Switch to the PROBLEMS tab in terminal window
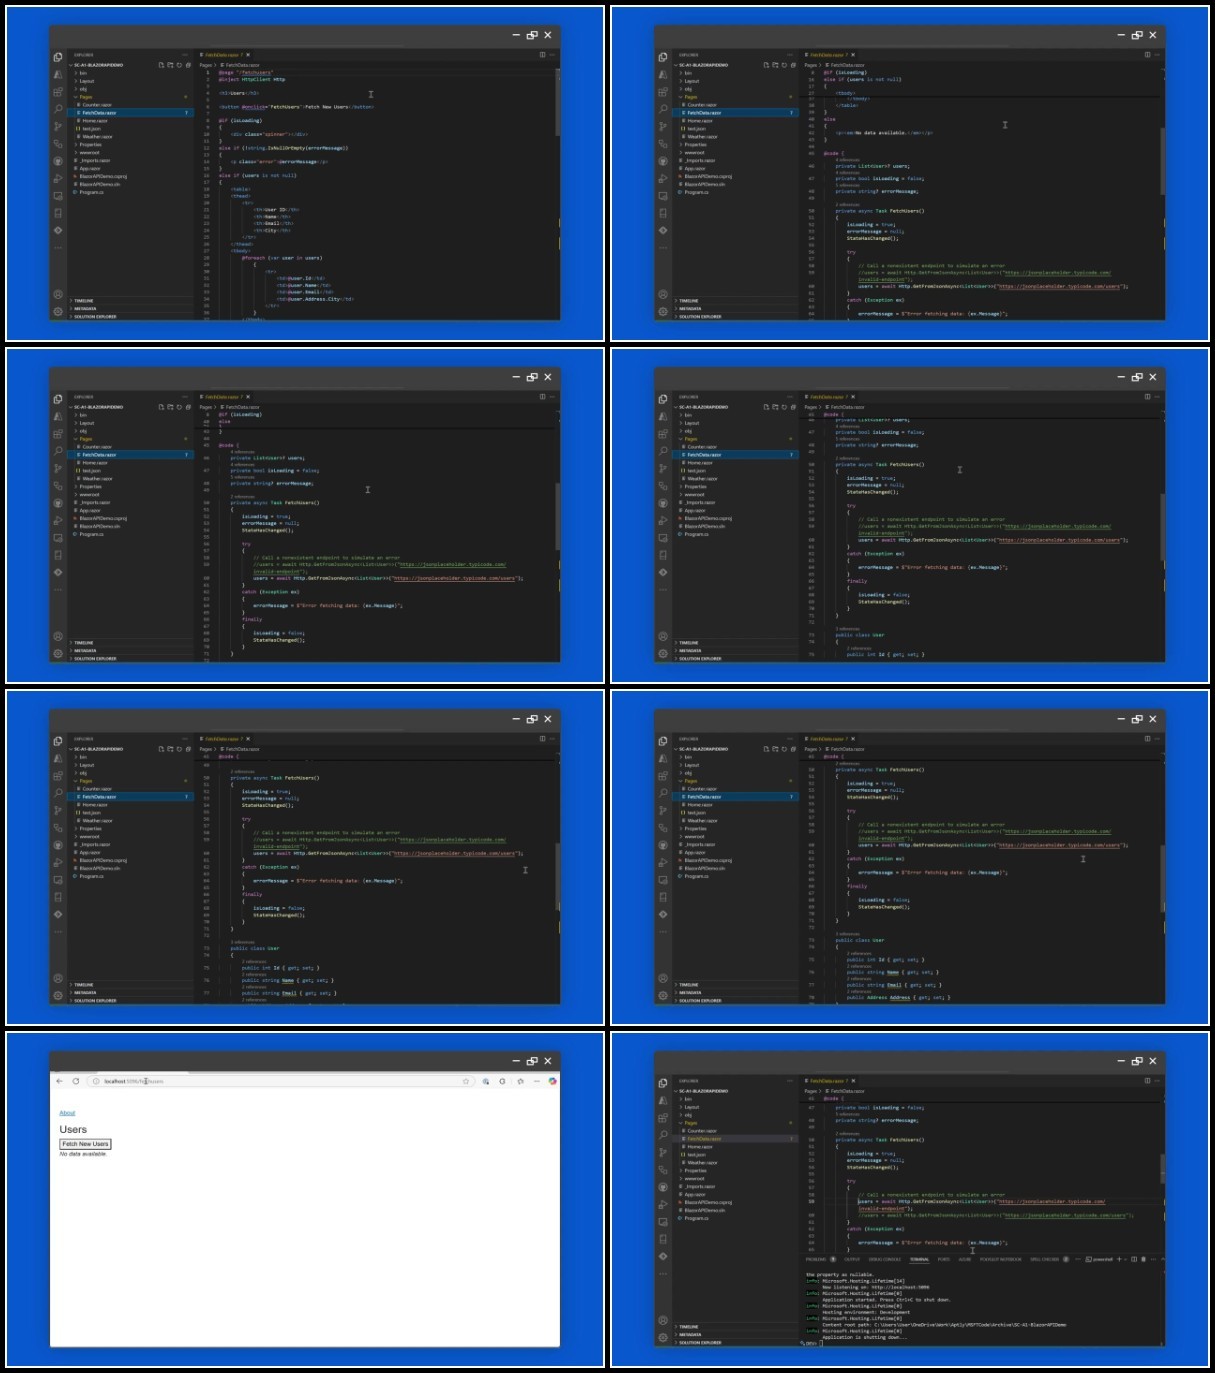 click(816, 1259)
